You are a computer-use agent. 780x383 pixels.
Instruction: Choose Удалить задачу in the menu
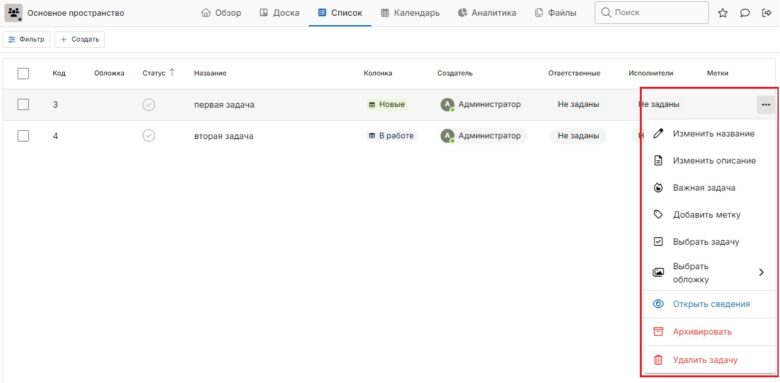tap(709, 360)
